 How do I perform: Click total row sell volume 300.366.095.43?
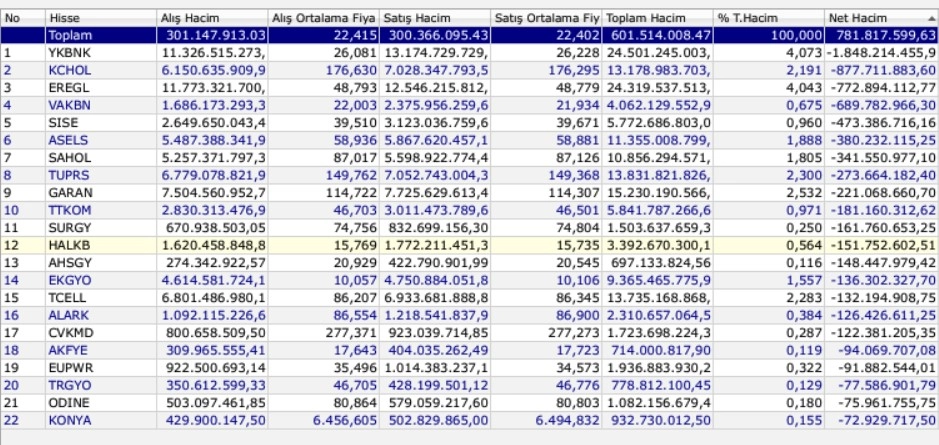pyautogui.click(x=437, y=35)
